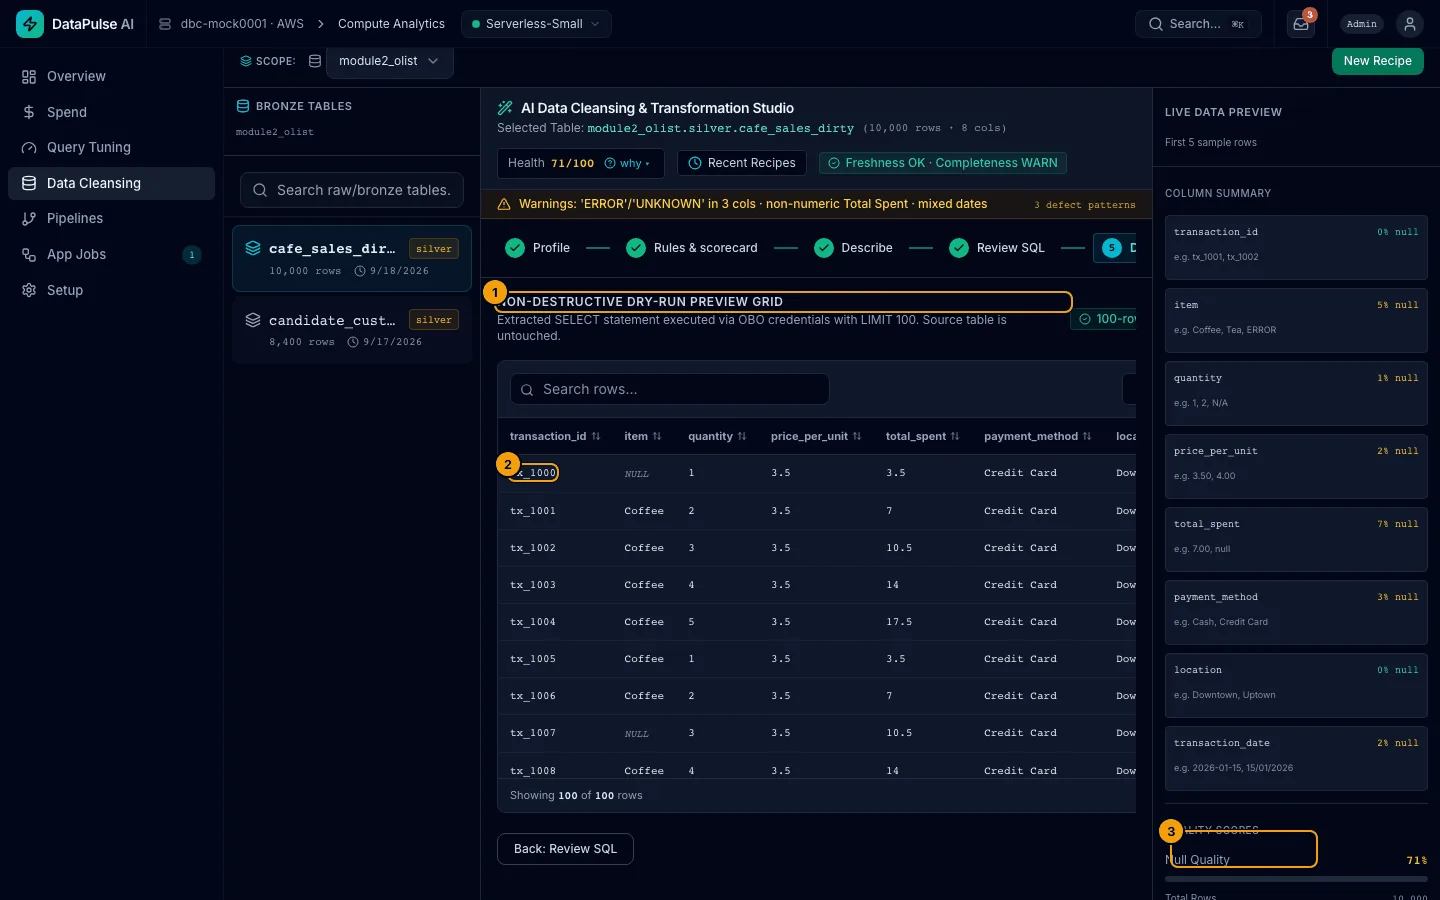Click the Setup gear icon
This screenshot has height=900, width=1440.
[x=29, y=290]
